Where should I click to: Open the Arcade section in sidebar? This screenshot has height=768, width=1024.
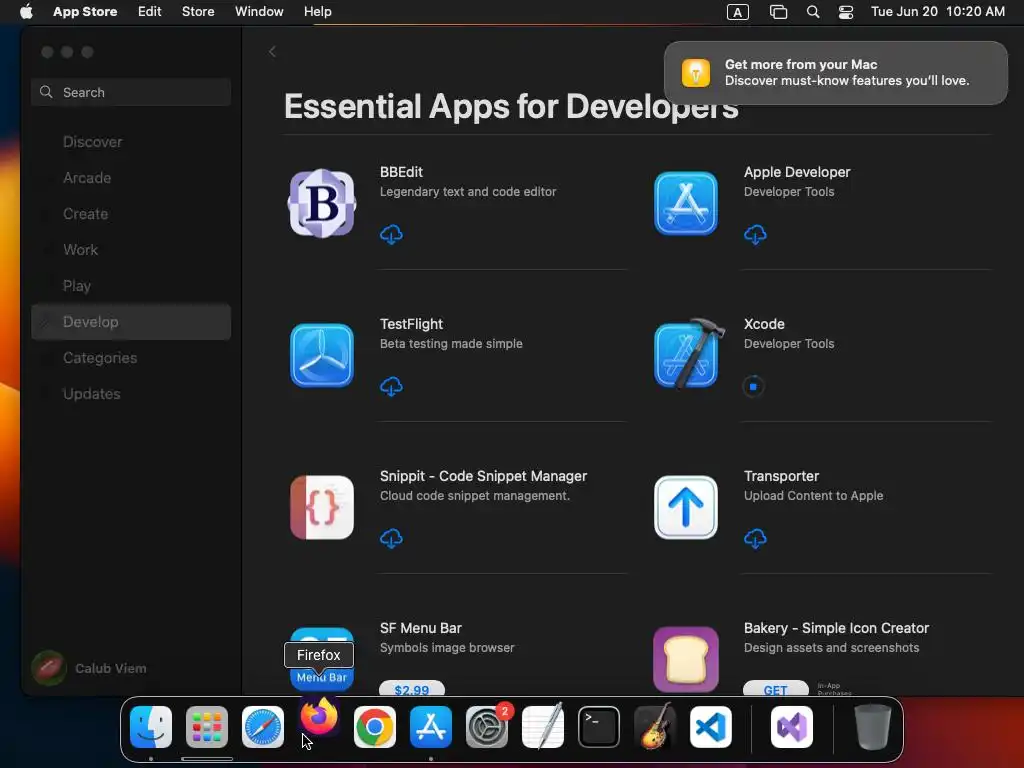coord(131,178)
